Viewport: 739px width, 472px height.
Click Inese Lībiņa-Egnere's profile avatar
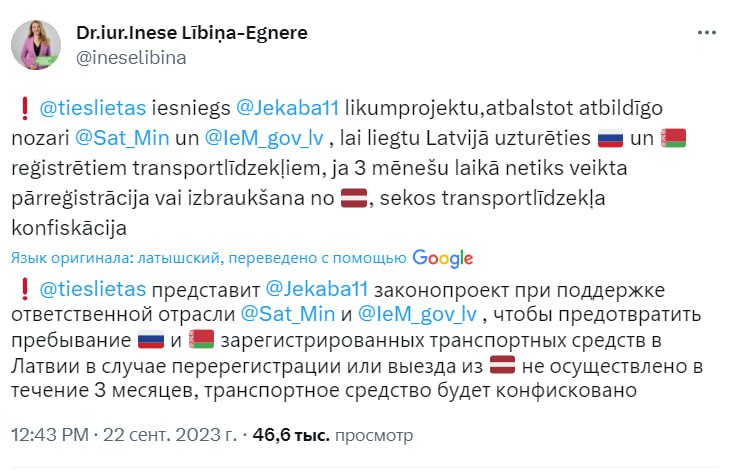(39, 43)
